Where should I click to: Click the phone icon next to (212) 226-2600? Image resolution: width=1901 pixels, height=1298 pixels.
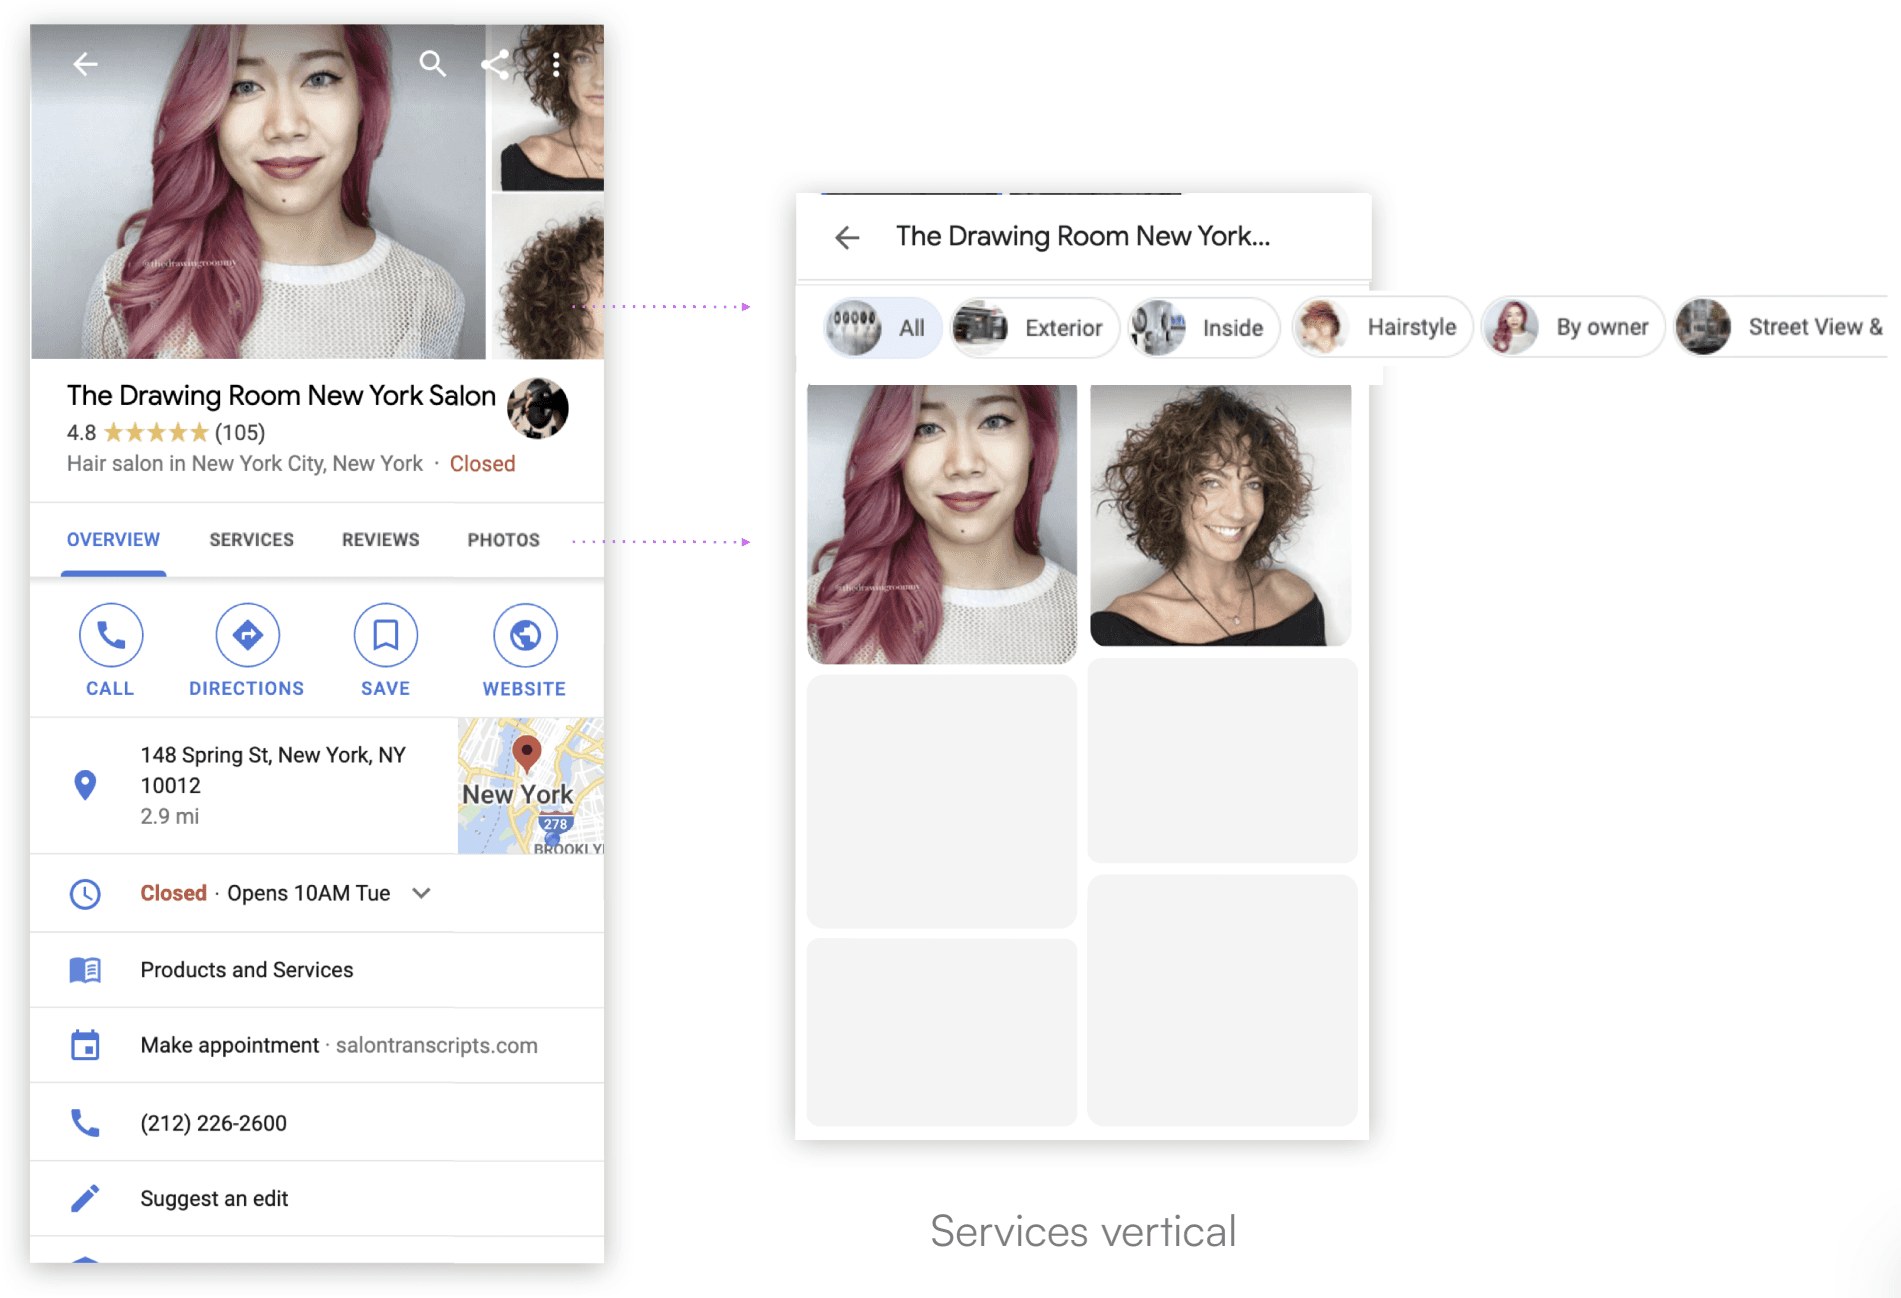pos(85,1123)
